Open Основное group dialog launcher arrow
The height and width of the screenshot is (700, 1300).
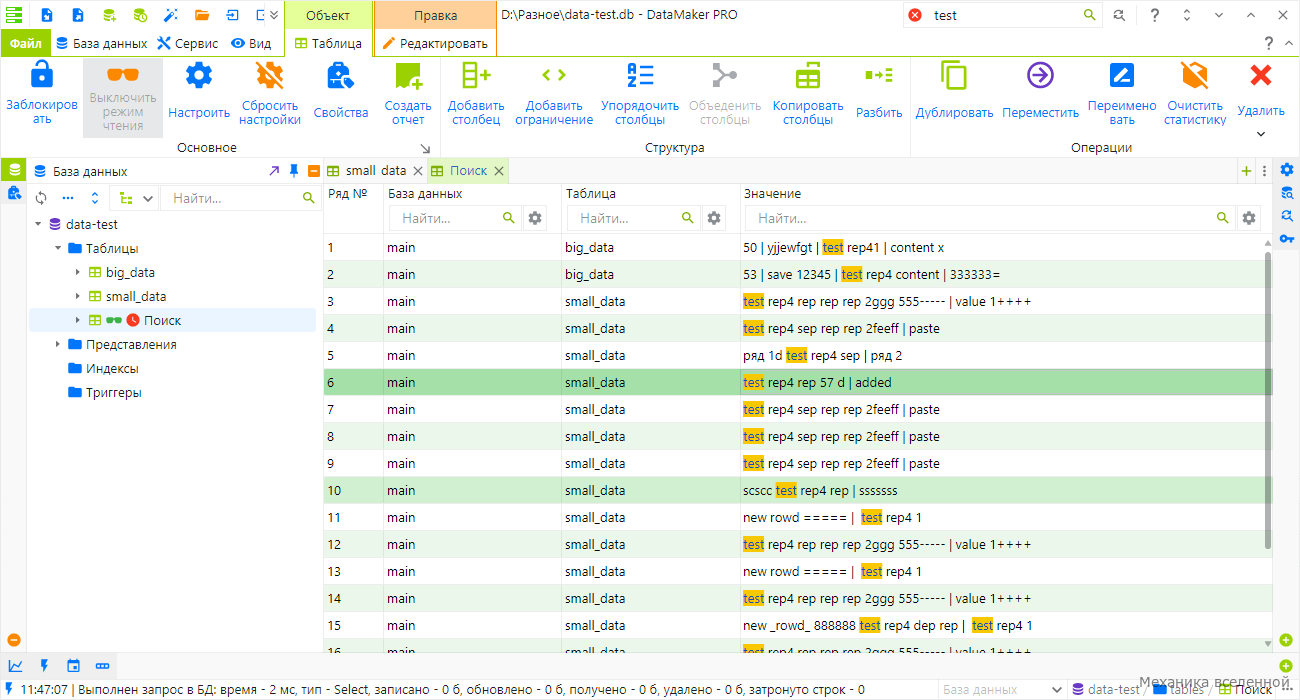[425, 148]
